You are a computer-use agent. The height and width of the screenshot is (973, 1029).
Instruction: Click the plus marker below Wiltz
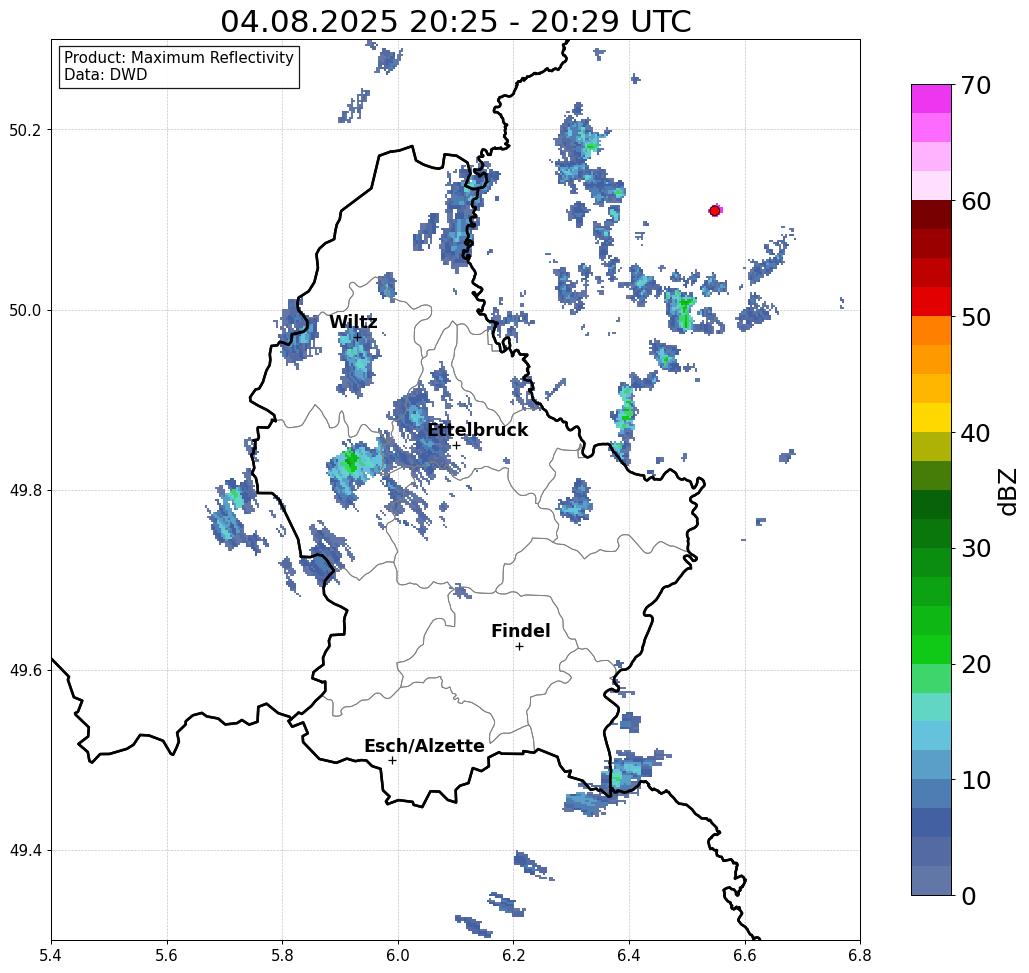tap(358, 337)
